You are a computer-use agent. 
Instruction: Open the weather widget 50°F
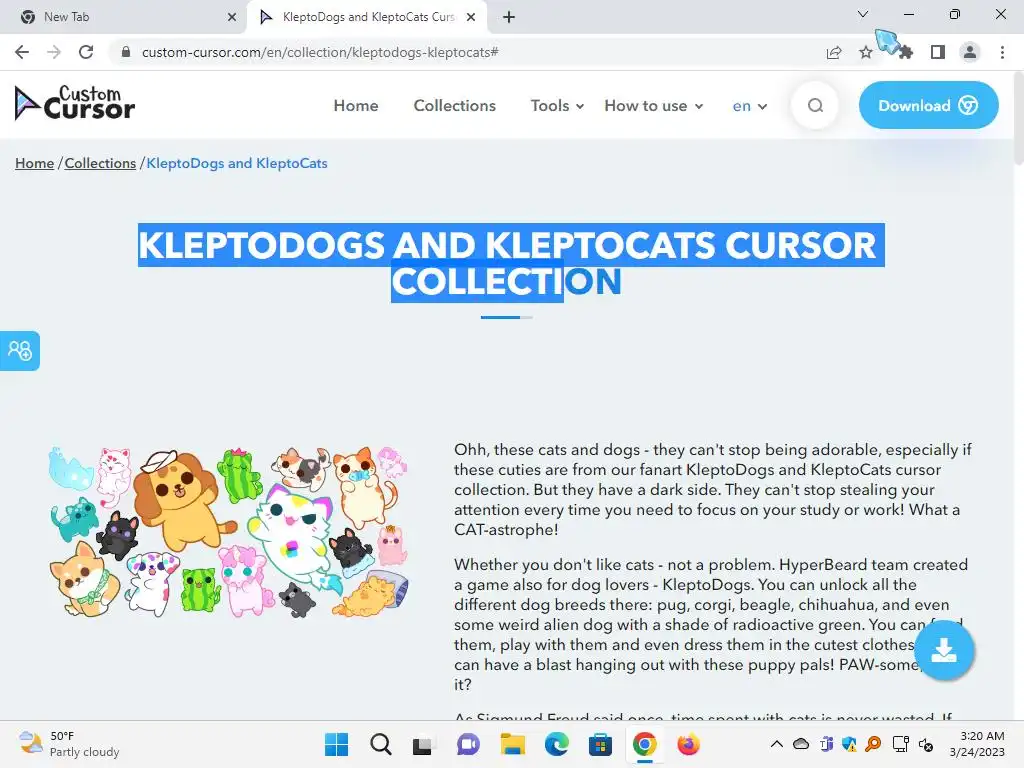69,744
